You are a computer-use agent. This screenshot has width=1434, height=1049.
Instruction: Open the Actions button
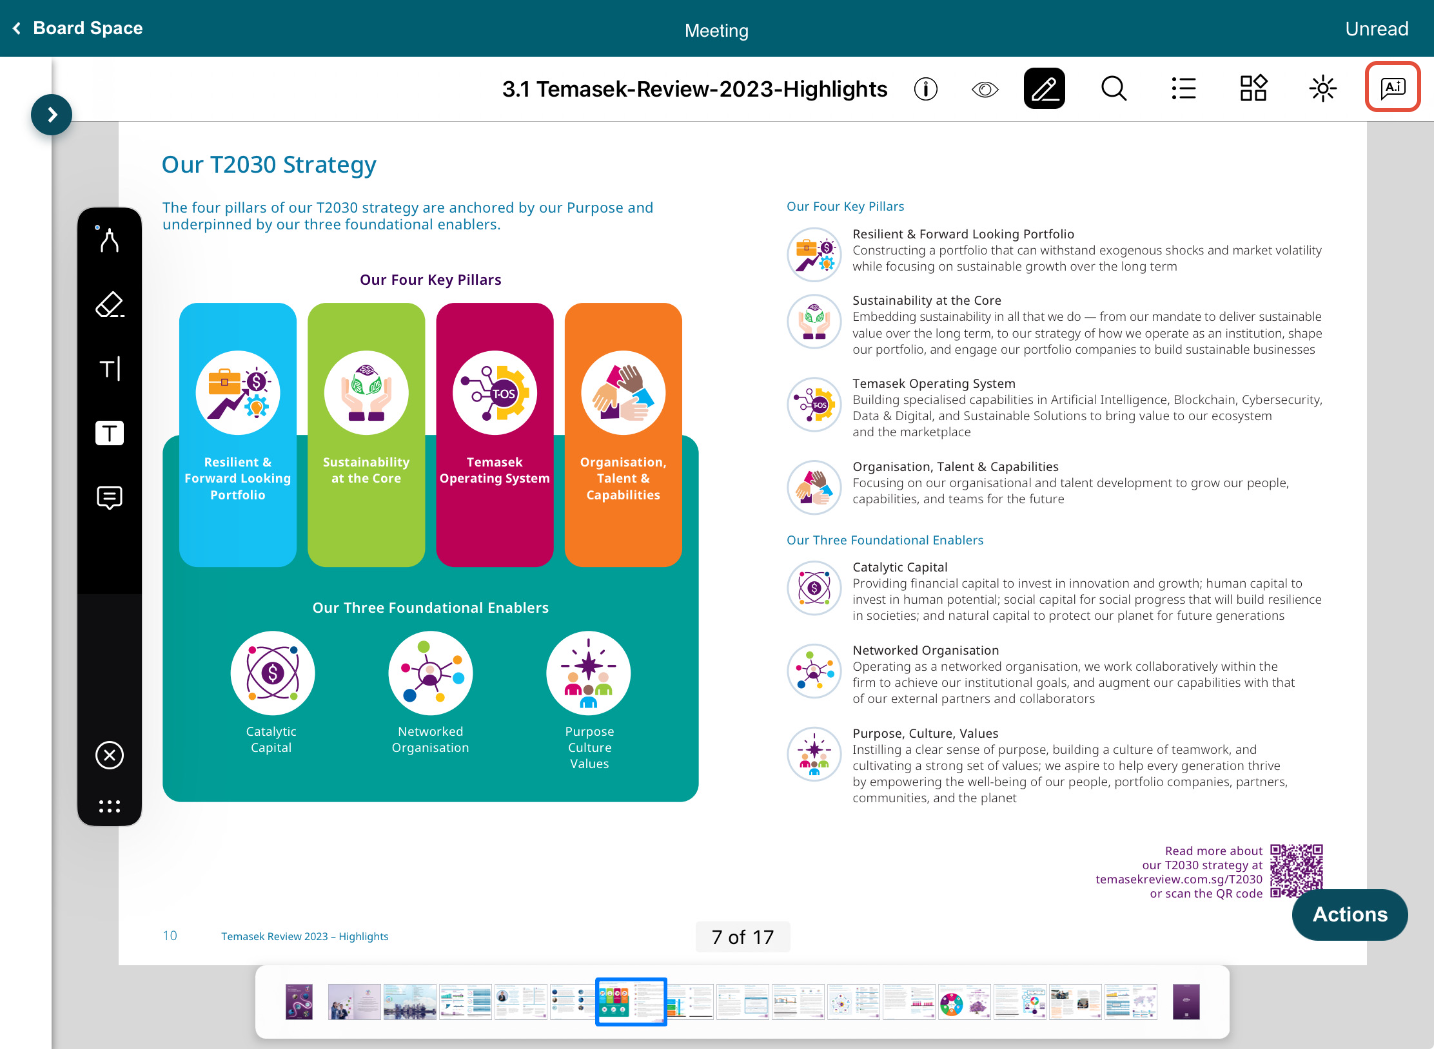pos(1350,914)
